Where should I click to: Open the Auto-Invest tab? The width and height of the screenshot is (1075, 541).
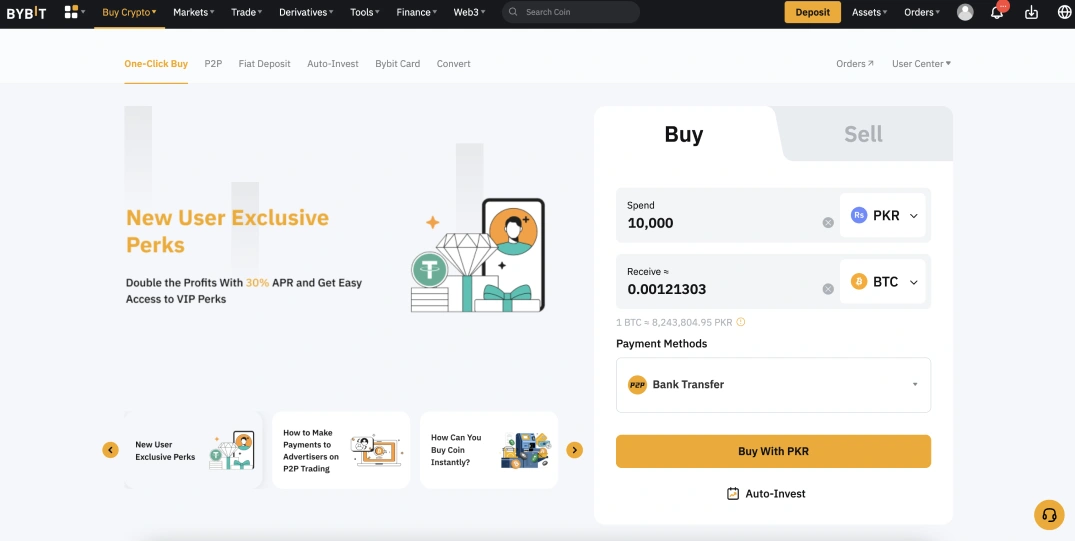pos(333,64)
